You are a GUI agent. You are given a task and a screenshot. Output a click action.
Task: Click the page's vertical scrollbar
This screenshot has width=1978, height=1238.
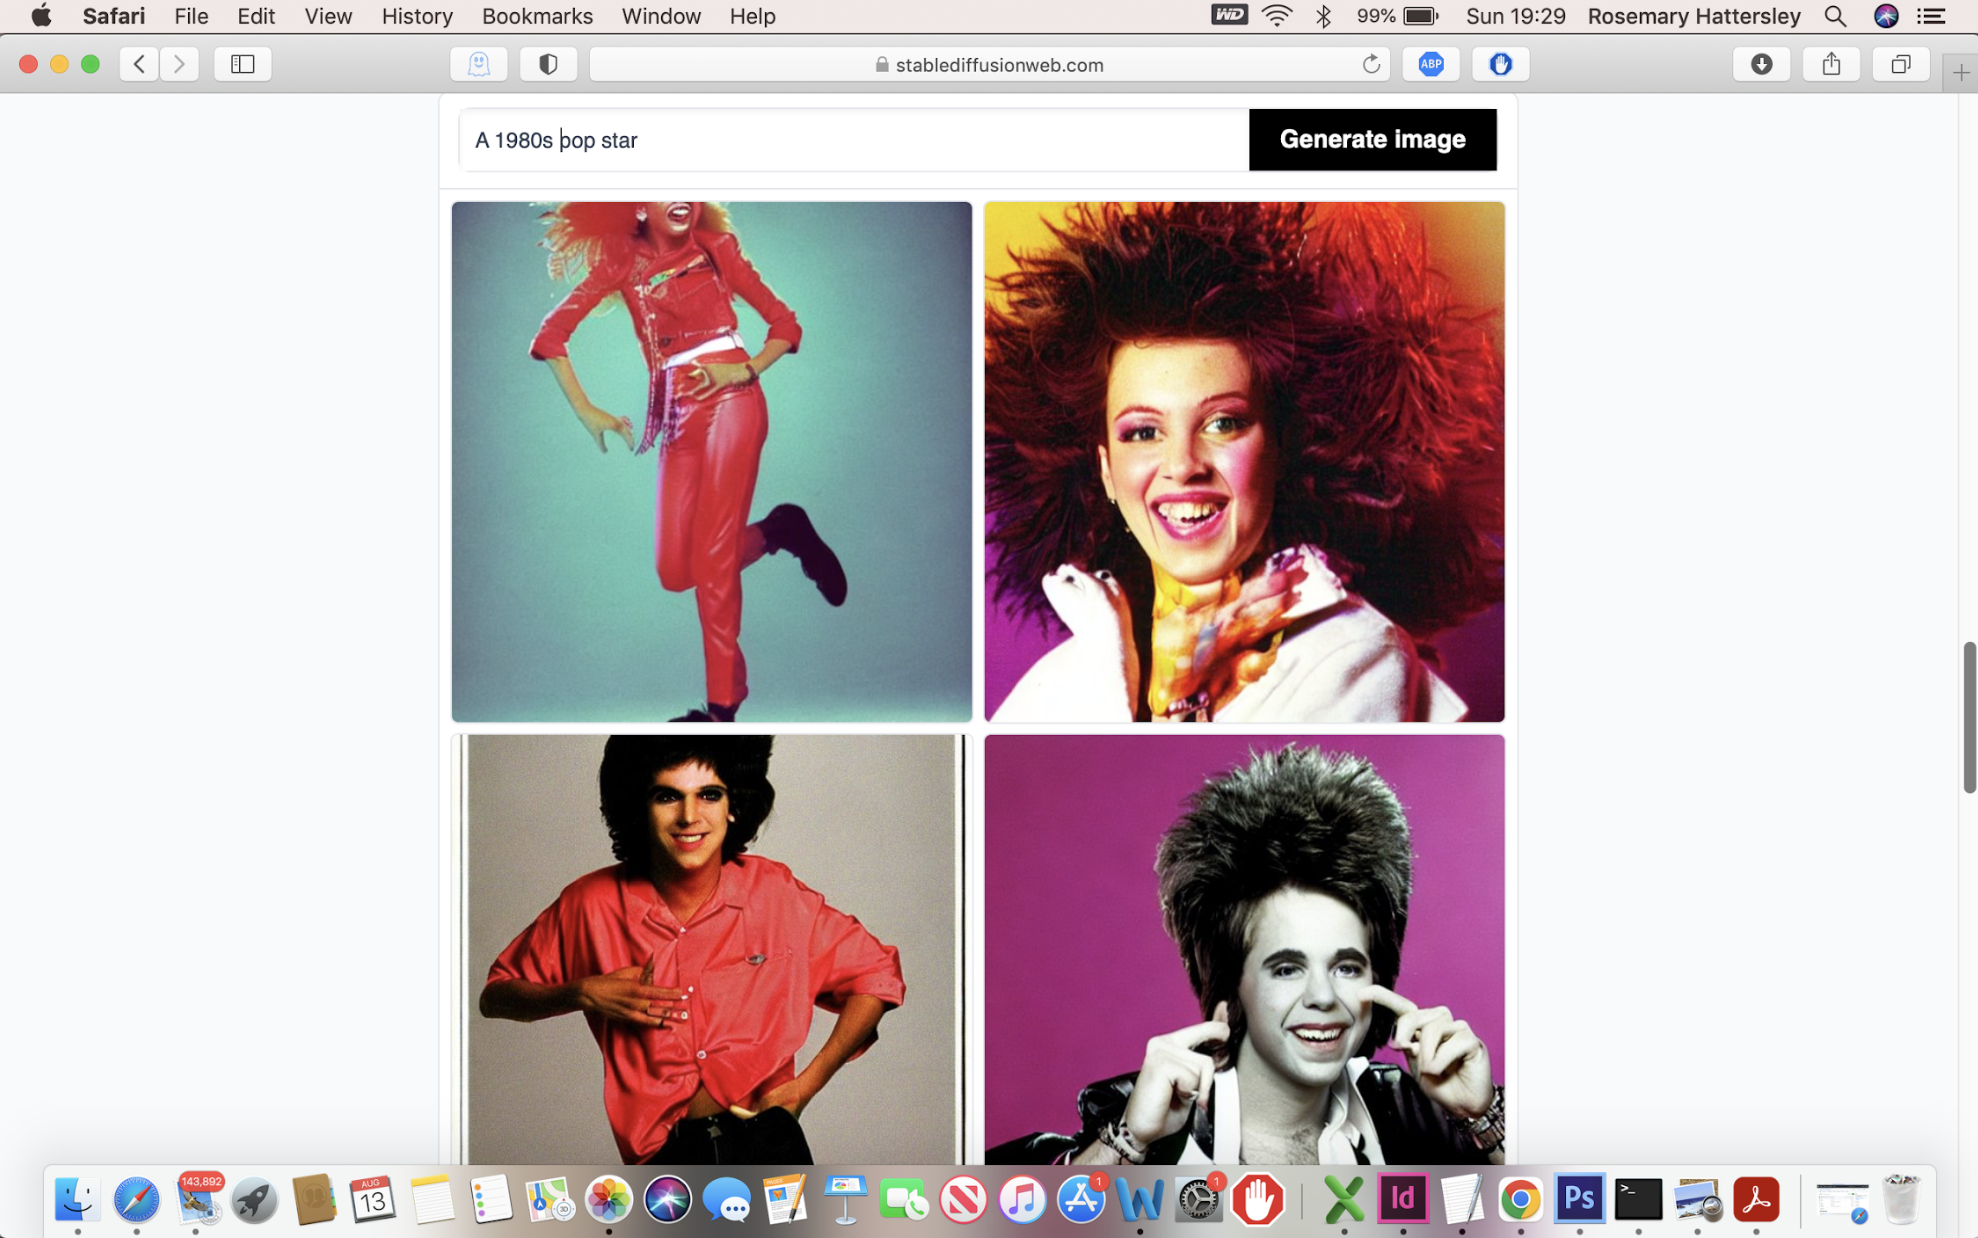(x=1969, y=716)
